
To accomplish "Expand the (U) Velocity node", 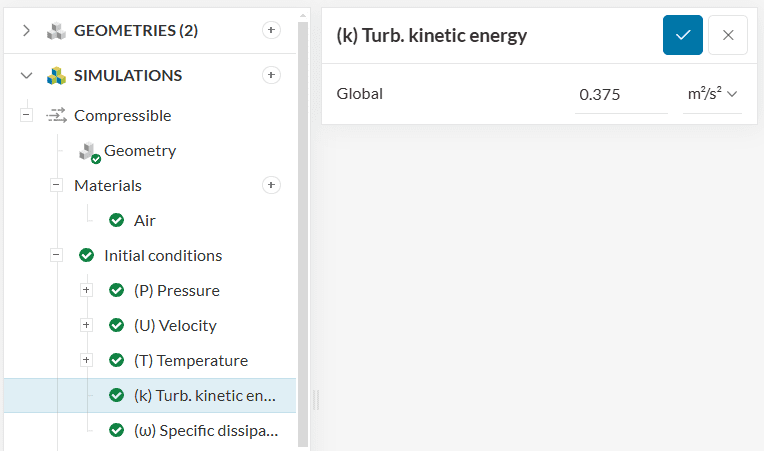I will click(x=86, y=325).
